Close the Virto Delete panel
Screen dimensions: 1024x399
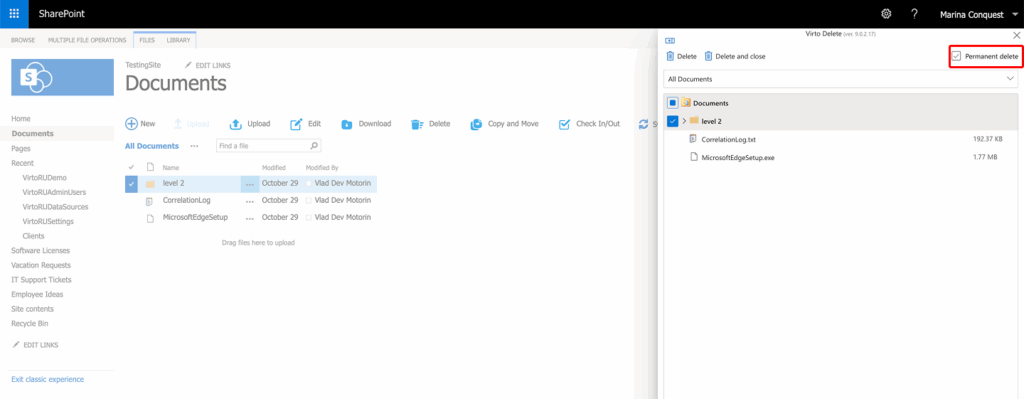(1016, 35)
